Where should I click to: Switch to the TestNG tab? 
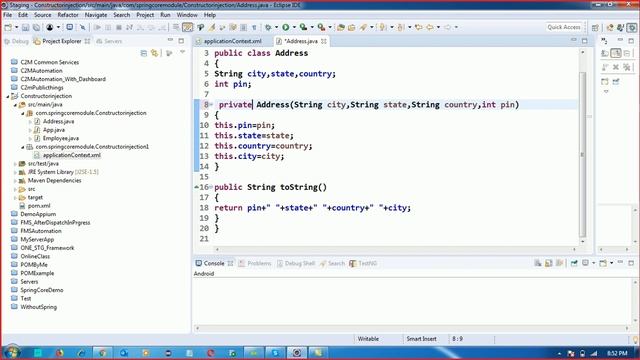[x=363, y=263]
